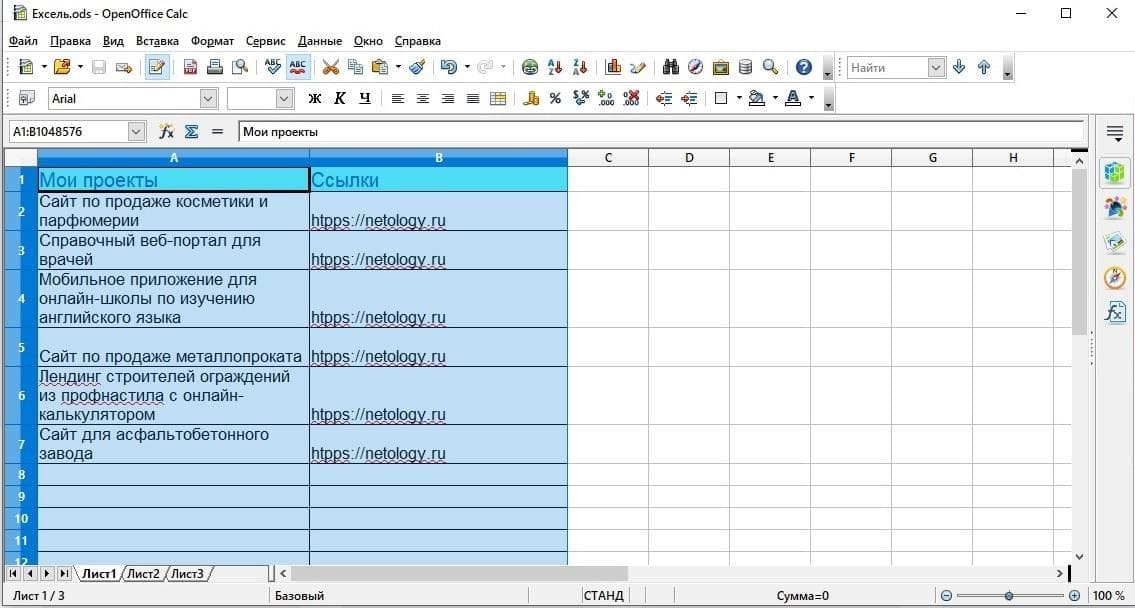The image size is (1135, 608).
Task: Select column C header
Action: 607,157
